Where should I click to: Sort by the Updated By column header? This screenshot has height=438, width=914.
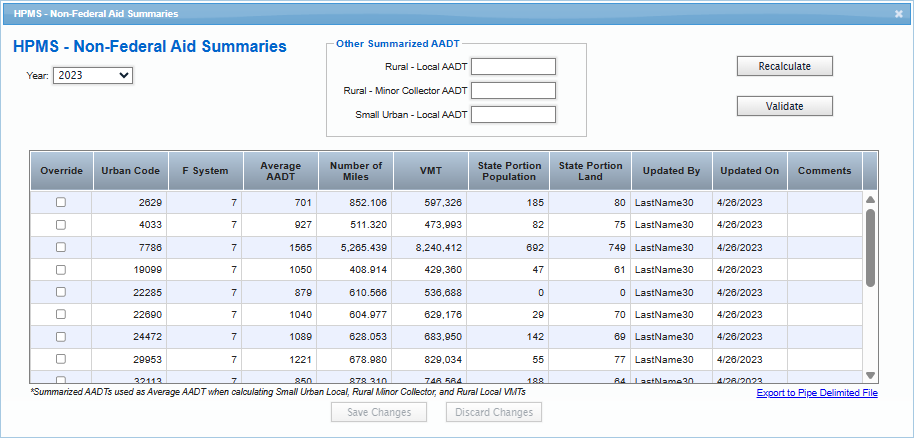click(x=672, y=171)
